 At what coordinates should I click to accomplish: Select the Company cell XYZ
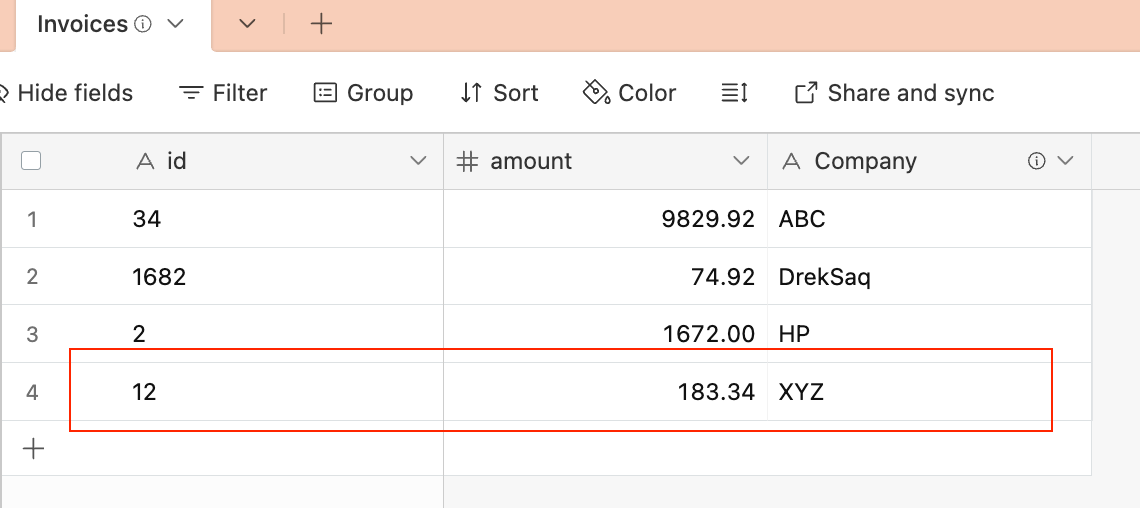tap(929, 392)
